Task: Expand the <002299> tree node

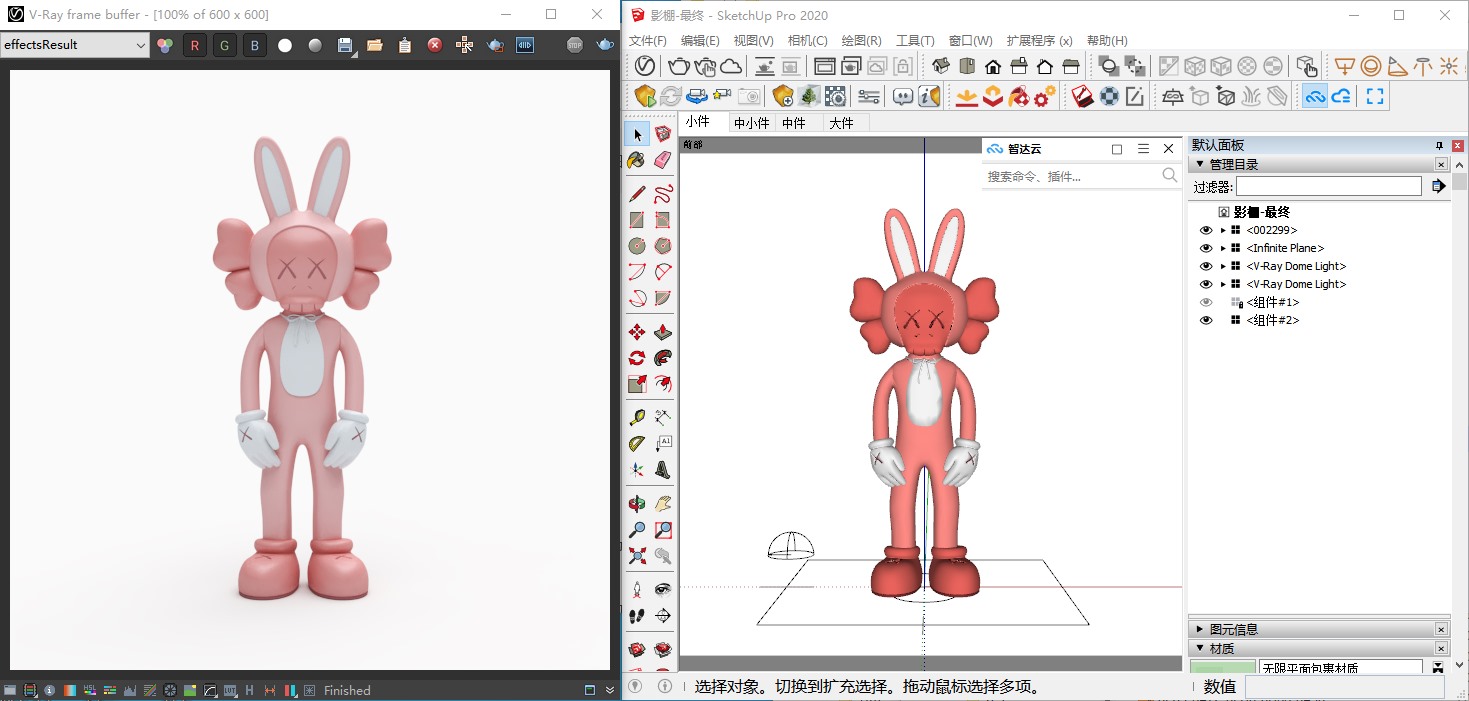Action: pos(1222,230)
